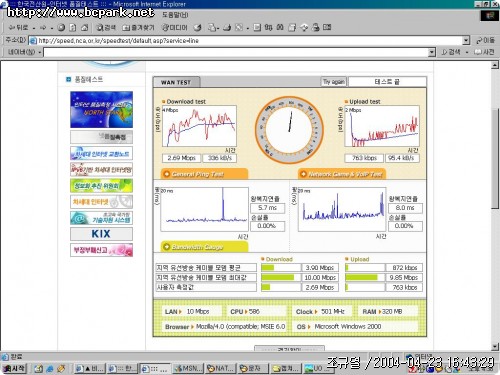Open the IPv6 차세대 인터넷망 banner

tap(101, 169)
